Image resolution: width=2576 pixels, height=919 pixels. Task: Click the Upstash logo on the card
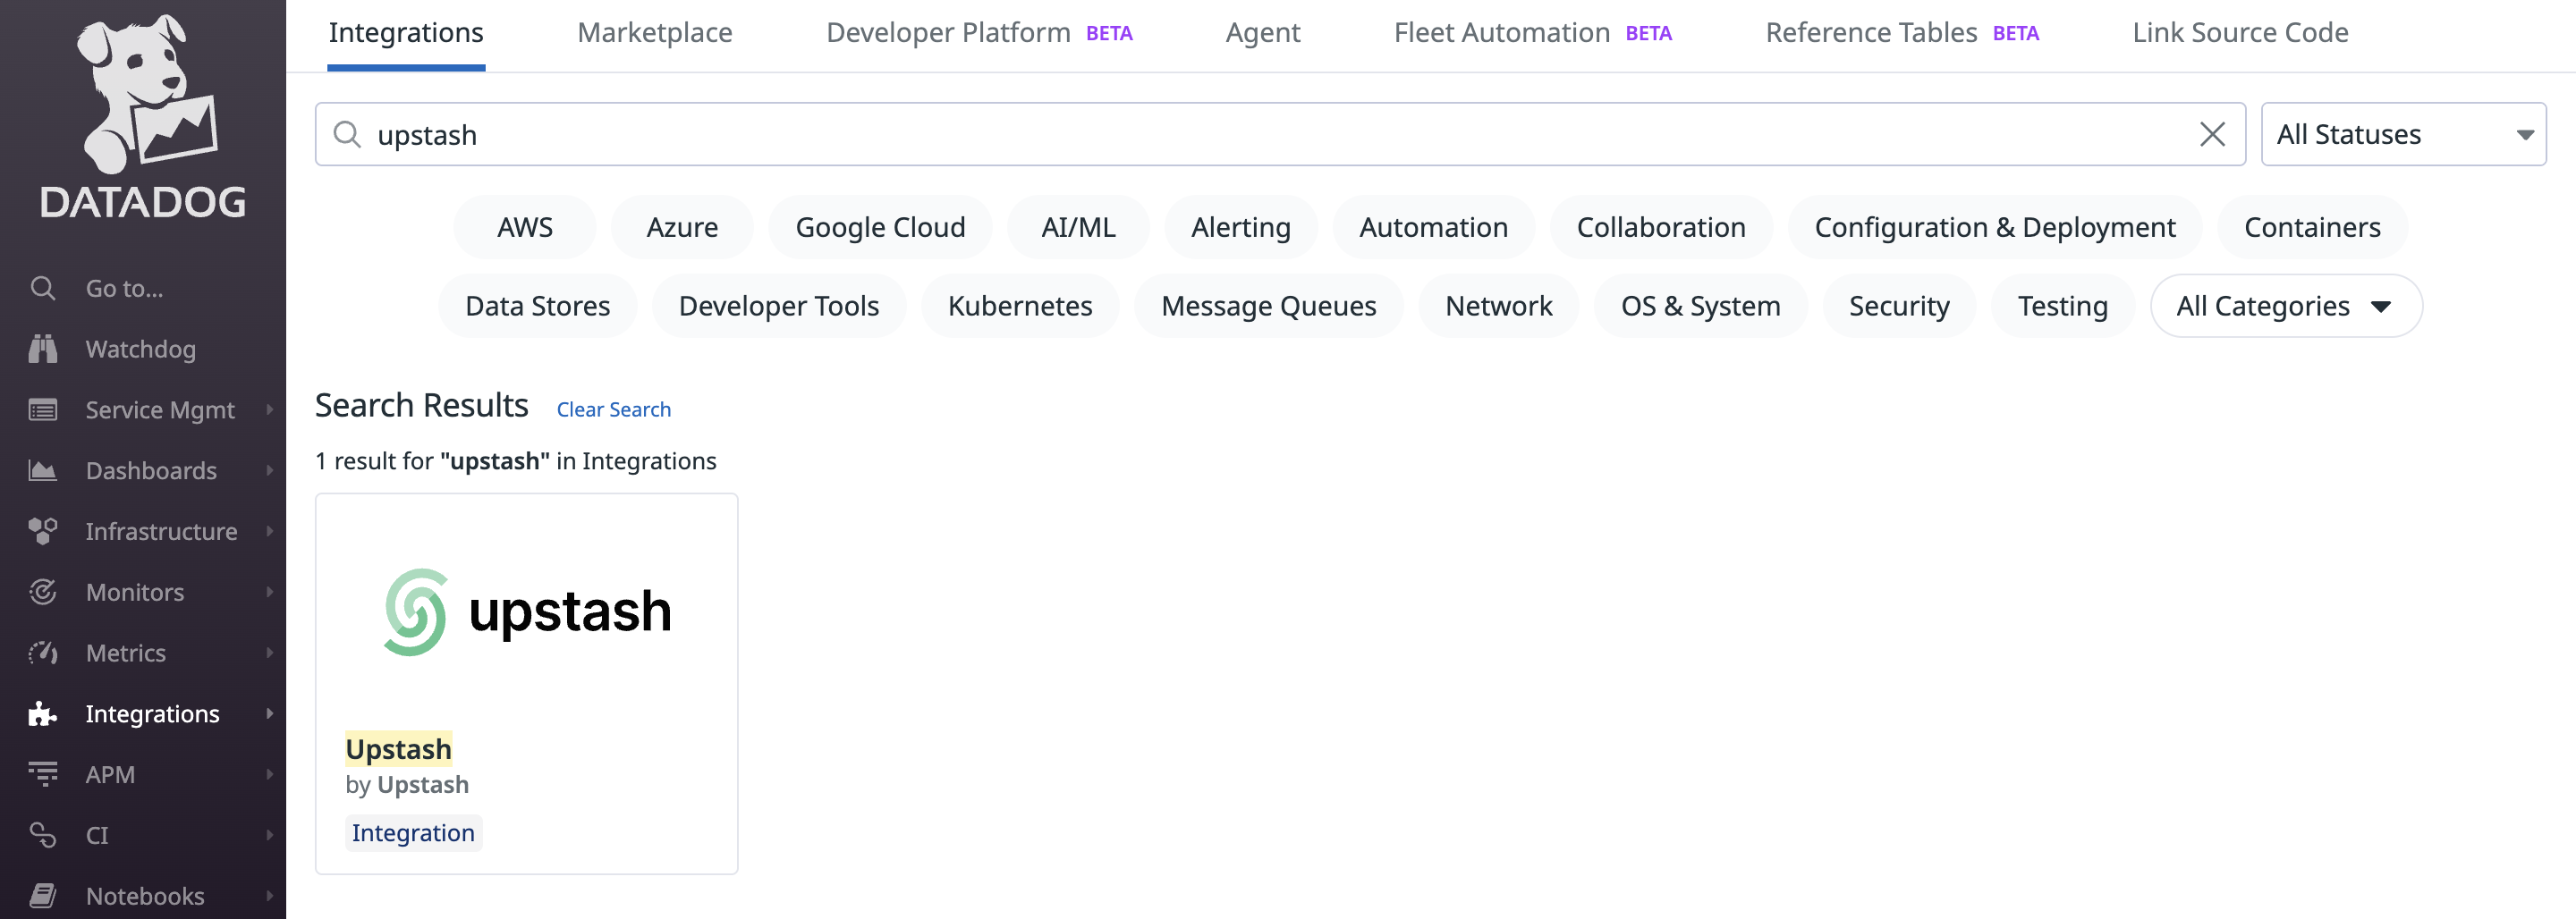pyautogui.click(x=527, y=612)
